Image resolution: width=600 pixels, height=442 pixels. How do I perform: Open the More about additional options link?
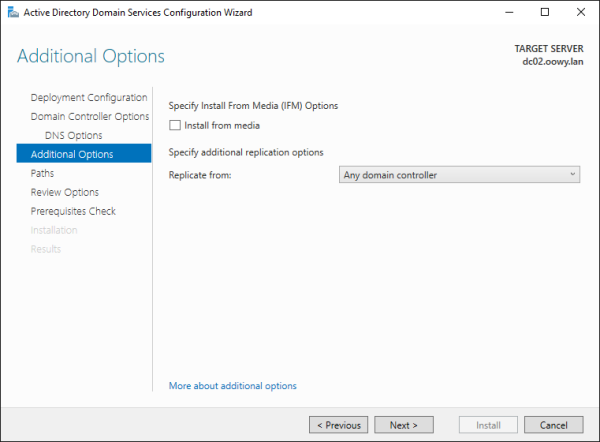[233, 385]
